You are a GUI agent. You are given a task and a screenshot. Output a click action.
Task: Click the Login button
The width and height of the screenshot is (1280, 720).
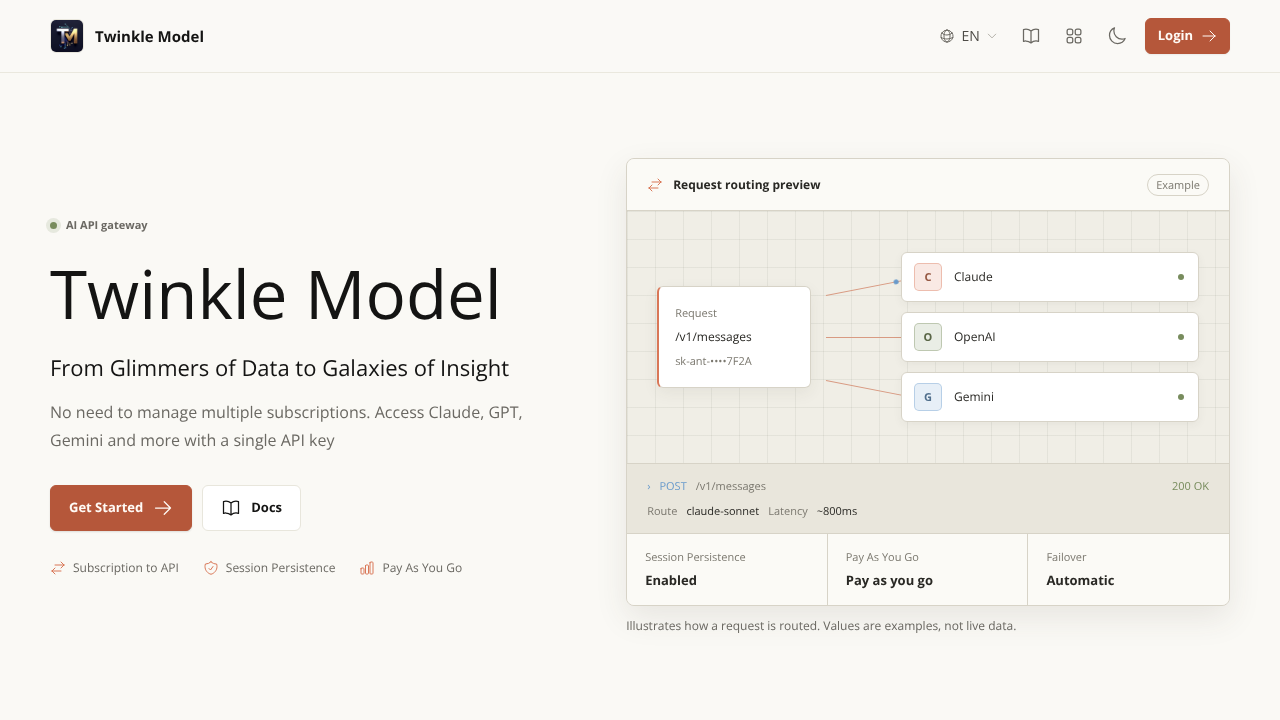click(1187, 36)
